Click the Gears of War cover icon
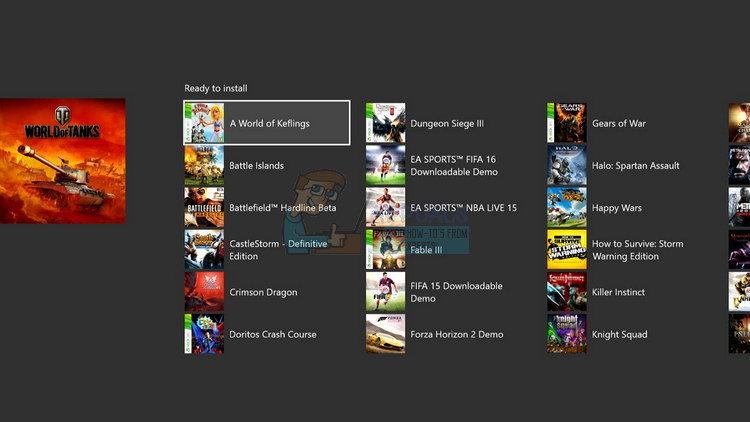Image resolution: width=750 pixels, height=422 pixels. click(x=567, y=123)
